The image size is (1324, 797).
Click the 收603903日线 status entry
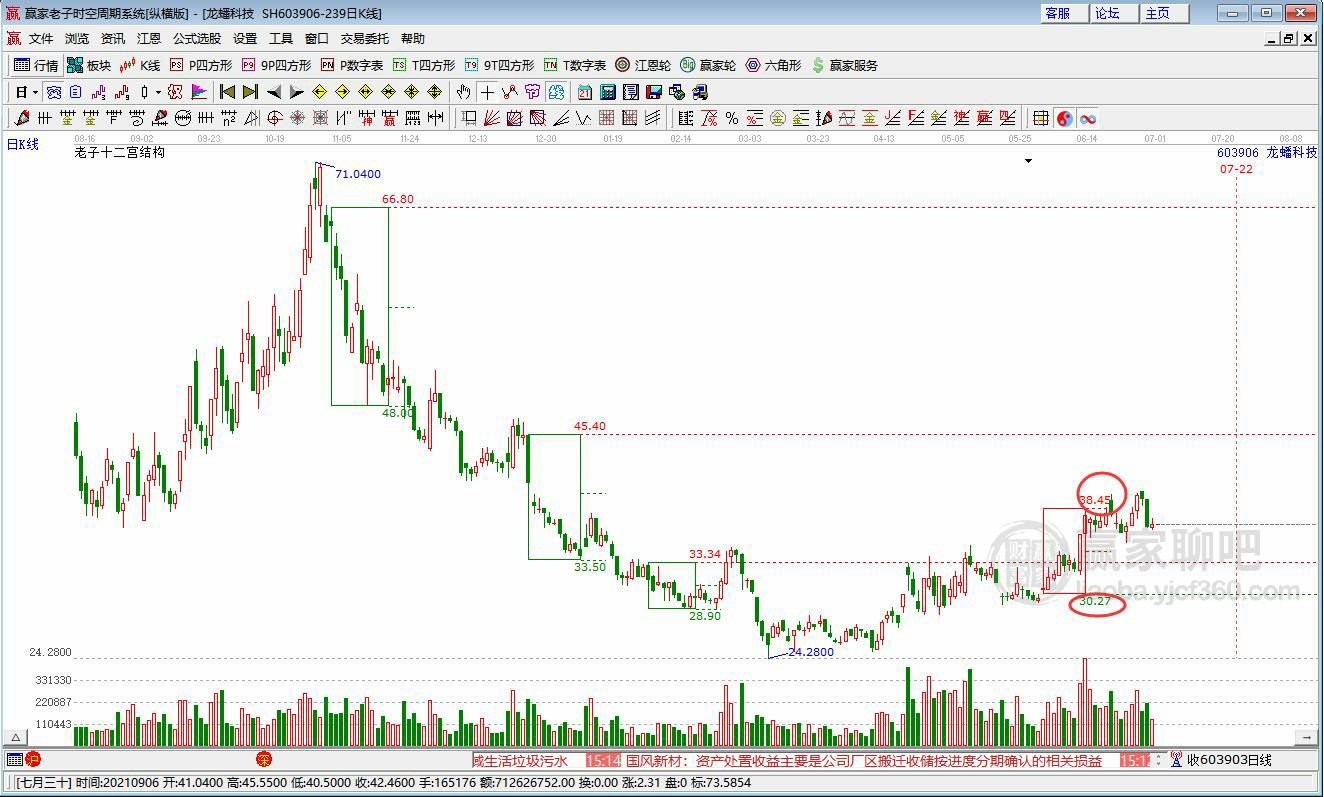click(1229, 760)
